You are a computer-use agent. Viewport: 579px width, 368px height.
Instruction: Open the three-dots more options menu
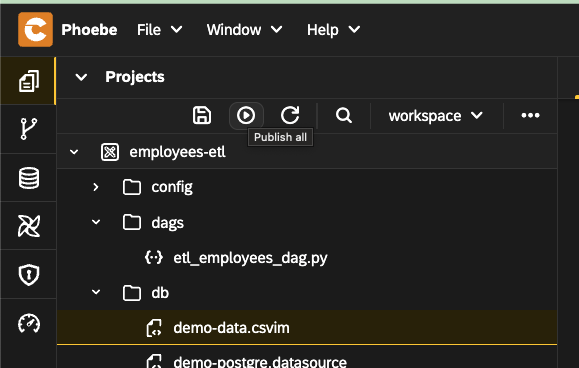point(530,116)
